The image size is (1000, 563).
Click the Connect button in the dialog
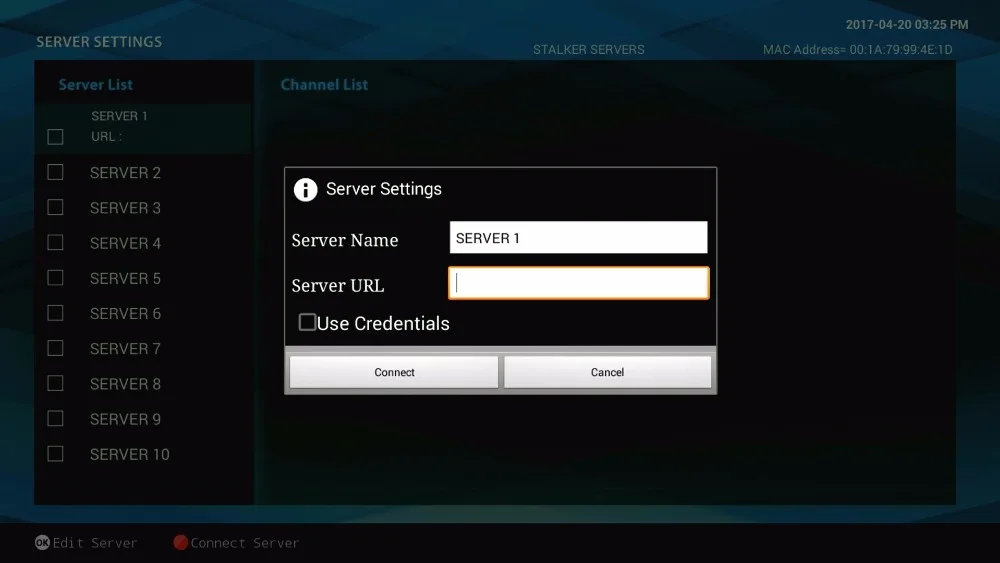click(394, 372)
